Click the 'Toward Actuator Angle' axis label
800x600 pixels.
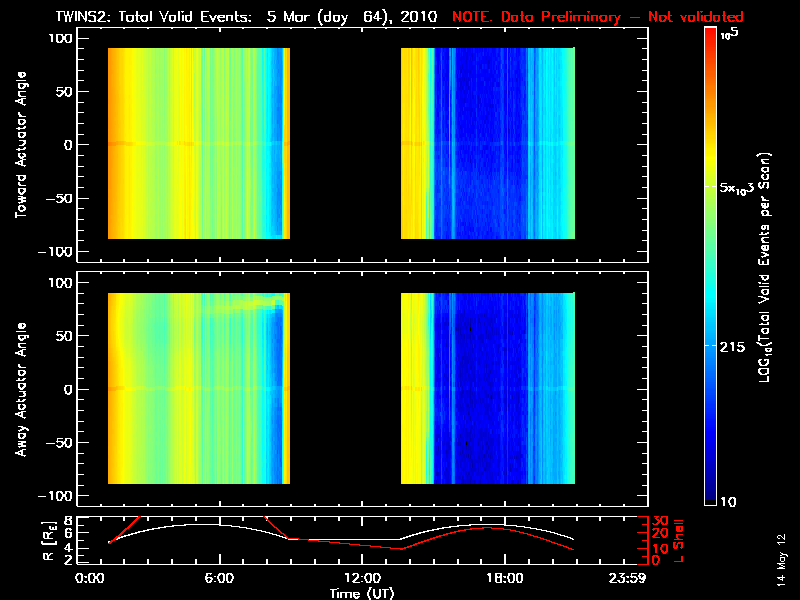(20, 146)
